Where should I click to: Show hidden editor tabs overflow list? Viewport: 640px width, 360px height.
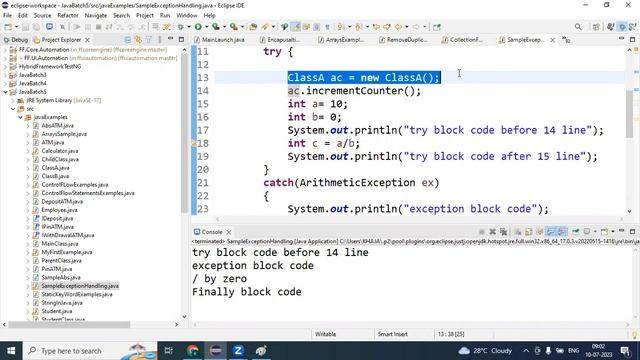(566, 40)
